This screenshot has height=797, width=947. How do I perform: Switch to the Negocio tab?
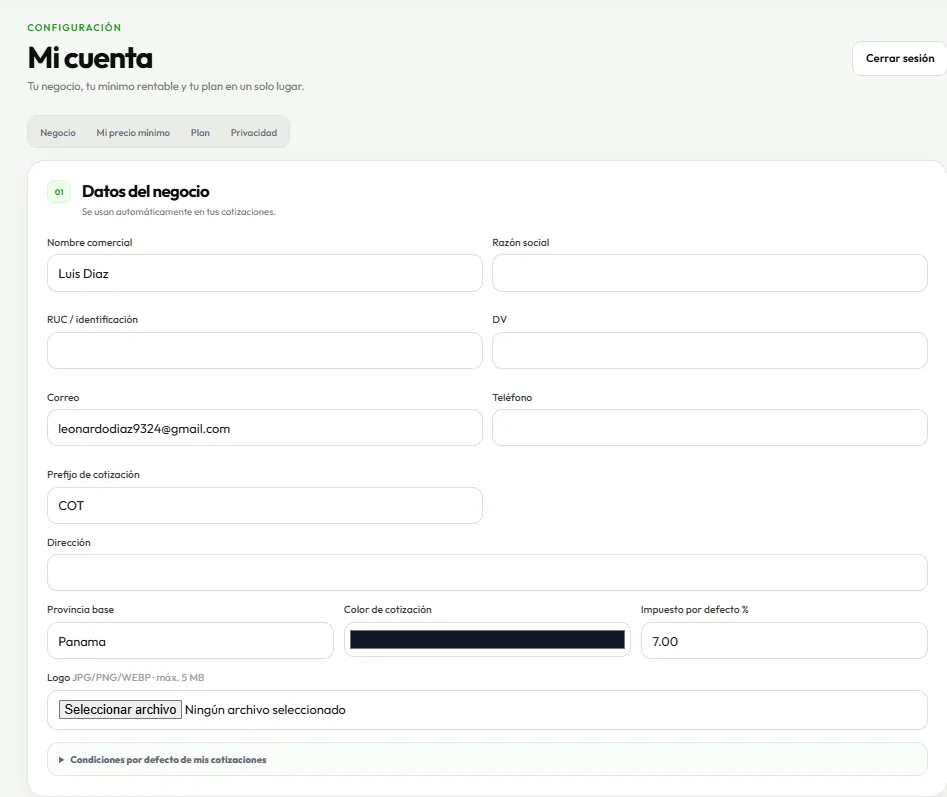tap(58, 132)
